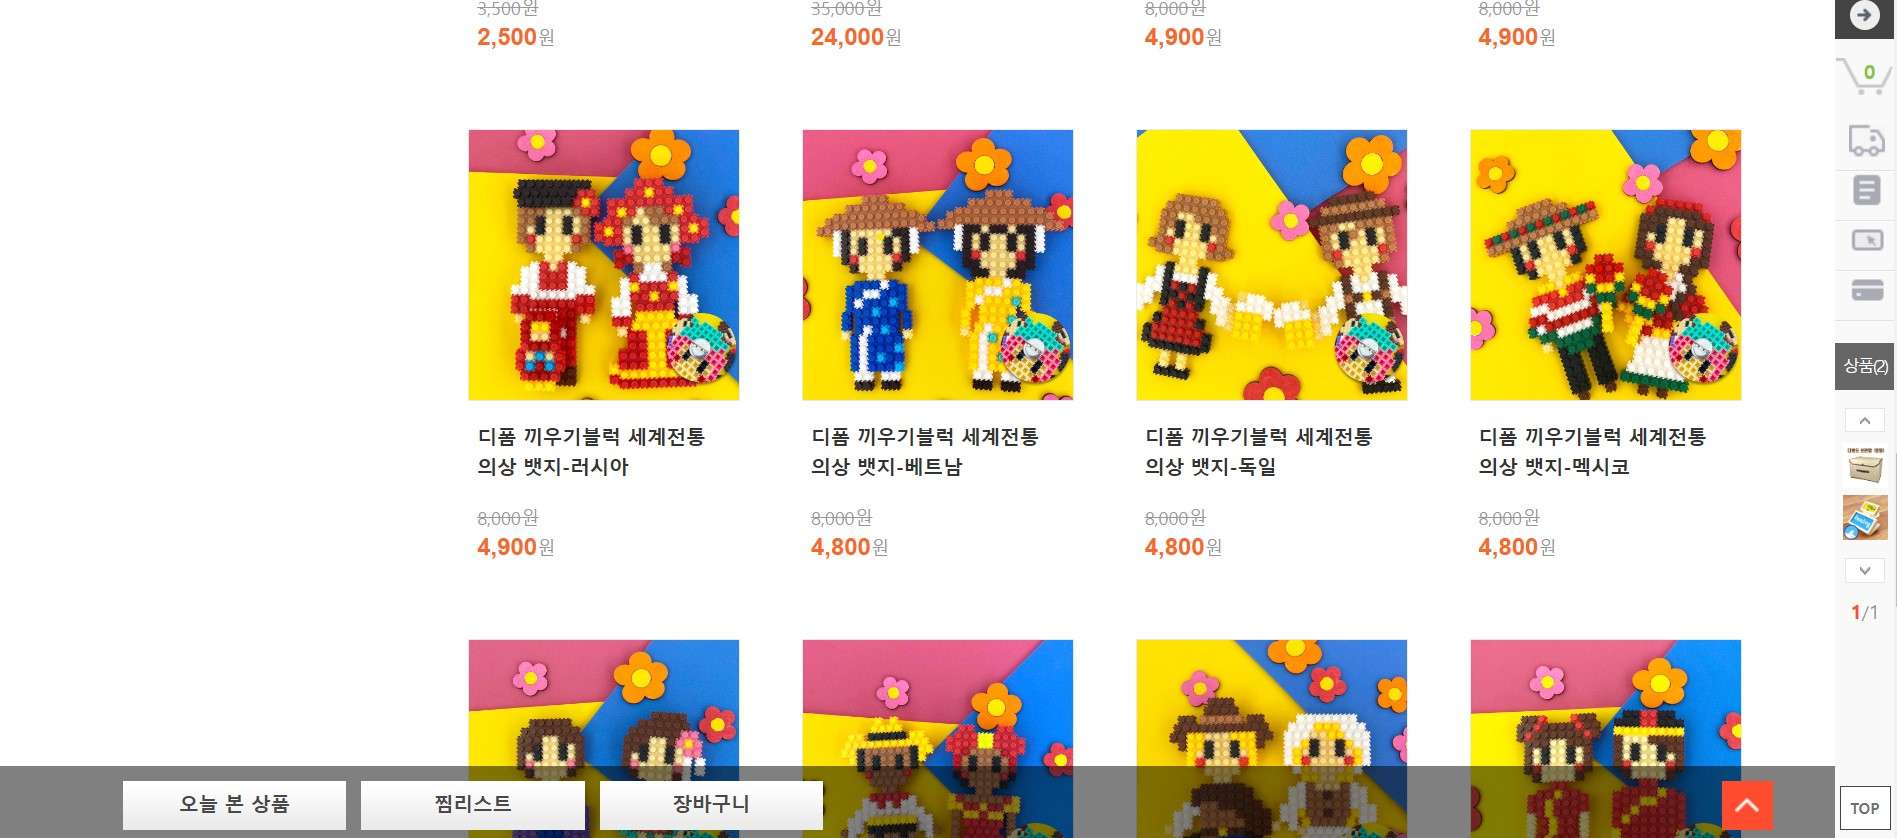
Task: Open the 오늘 본 상품 tab
Action: click(234, 805)
